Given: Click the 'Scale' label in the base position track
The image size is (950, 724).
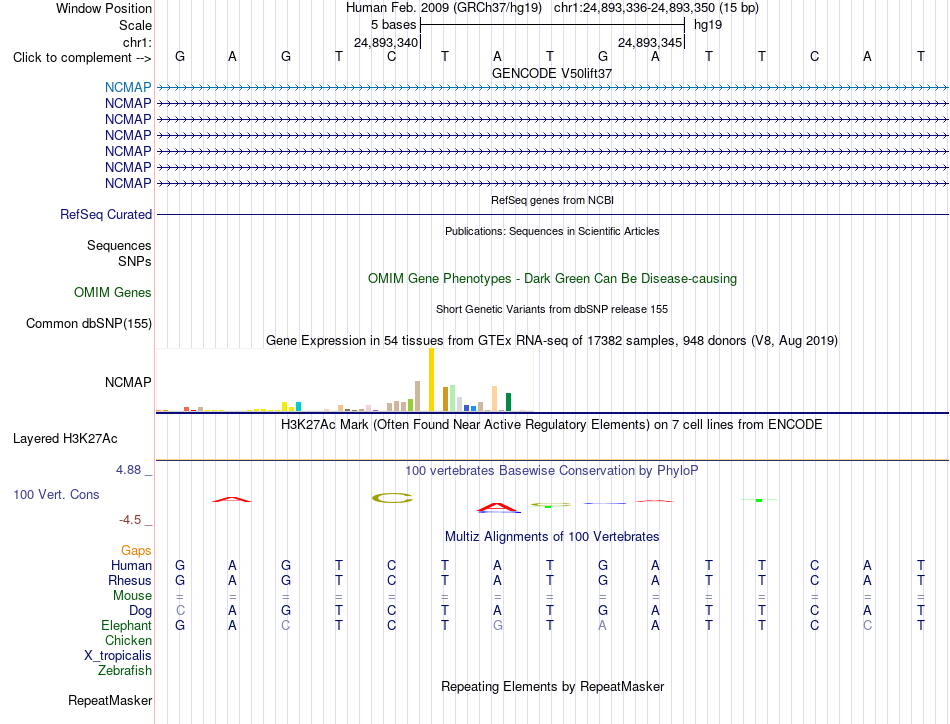Looking at the screenshot, I should pyautogui.click(x=135, y=25).
